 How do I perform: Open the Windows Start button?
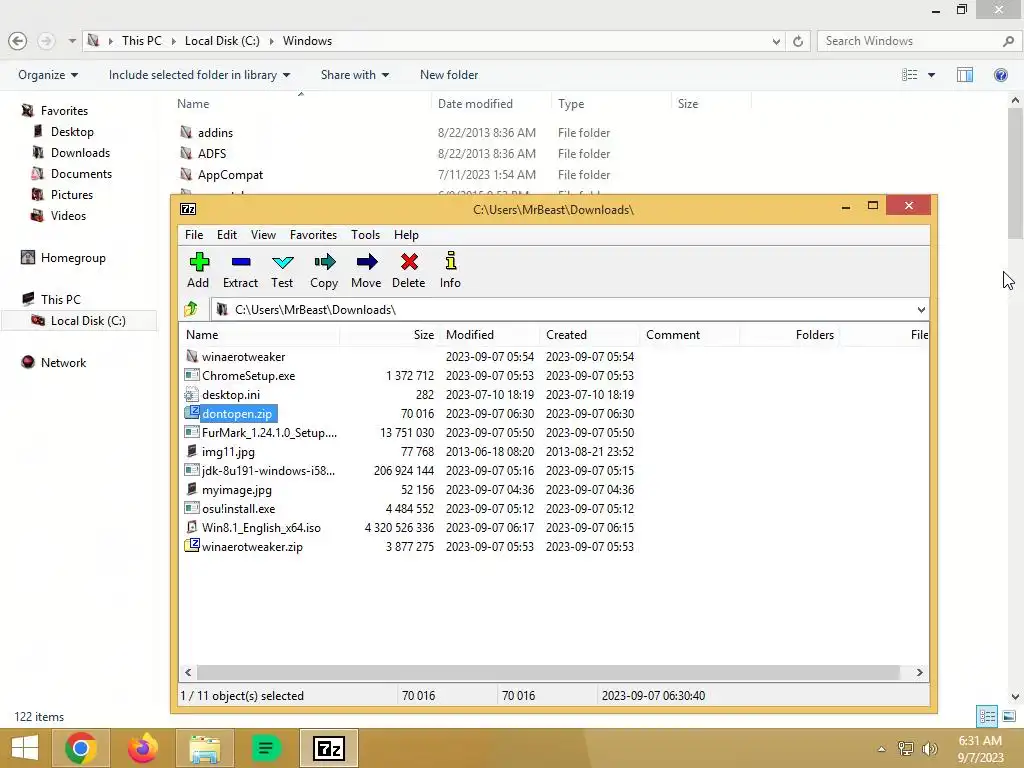tap(25, 748)
